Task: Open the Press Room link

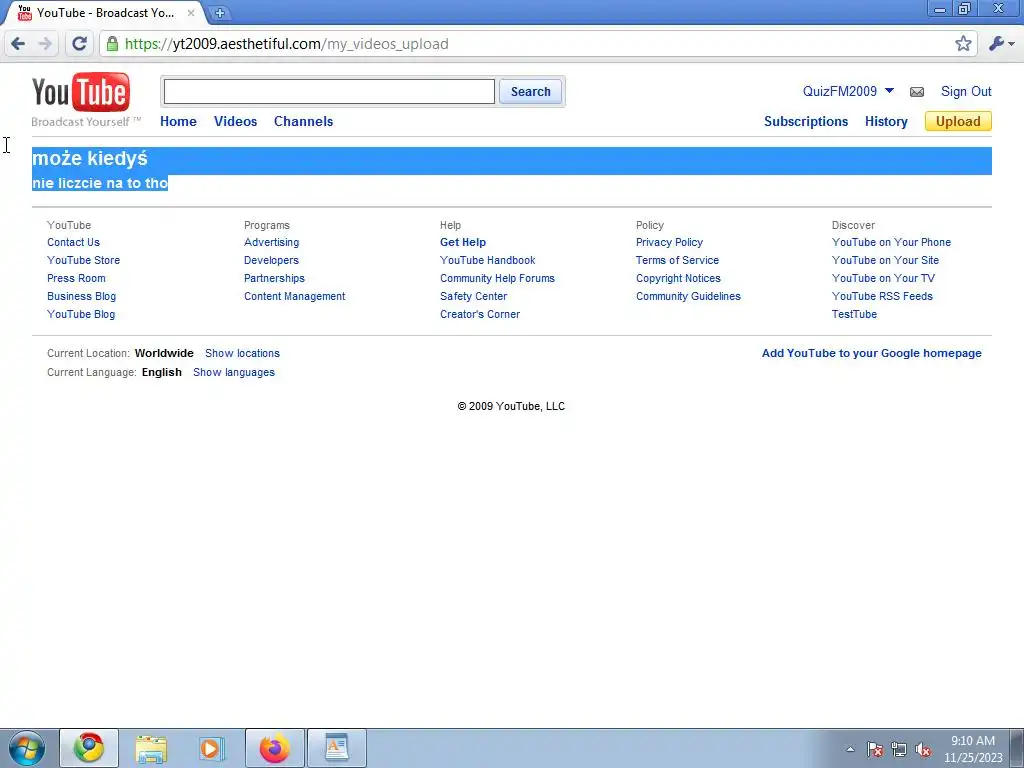Action: [76, 278]
